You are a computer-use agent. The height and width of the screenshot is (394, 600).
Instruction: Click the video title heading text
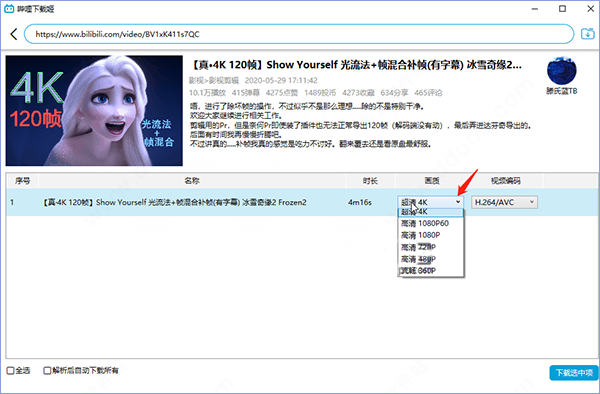355,65
